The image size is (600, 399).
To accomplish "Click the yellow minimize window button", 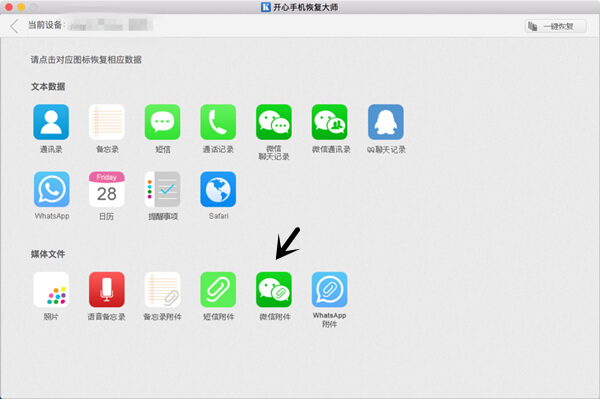I will [21, 7].
